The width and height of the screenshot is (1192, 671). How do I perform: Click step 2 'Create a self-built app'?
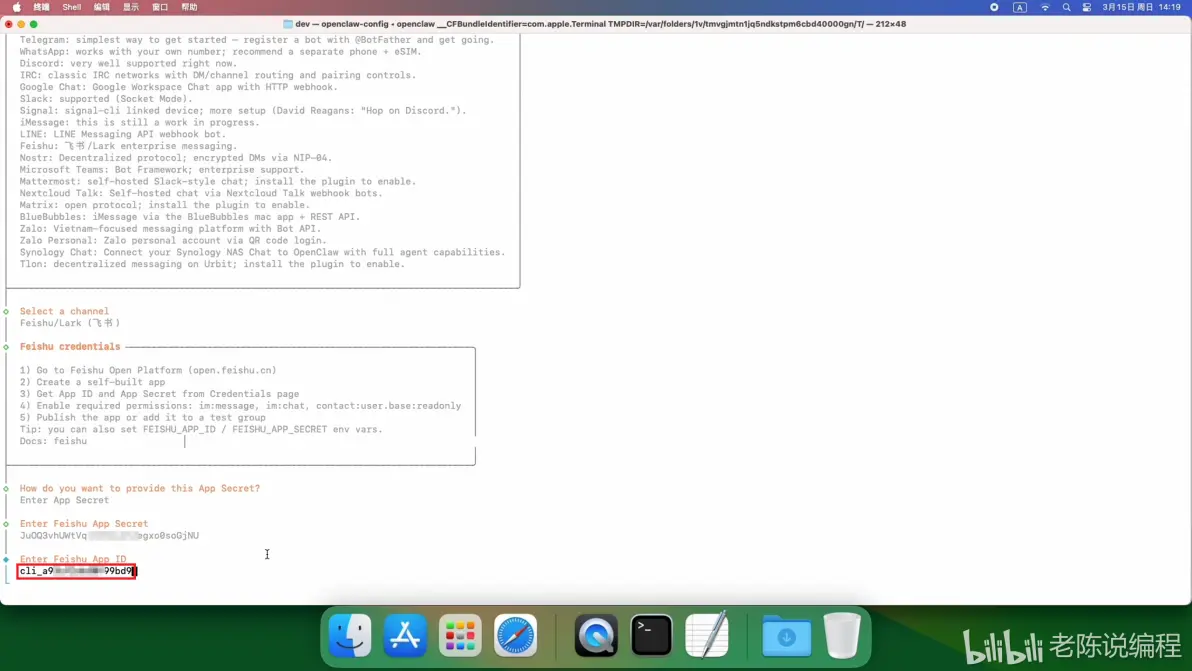point(93,382)
